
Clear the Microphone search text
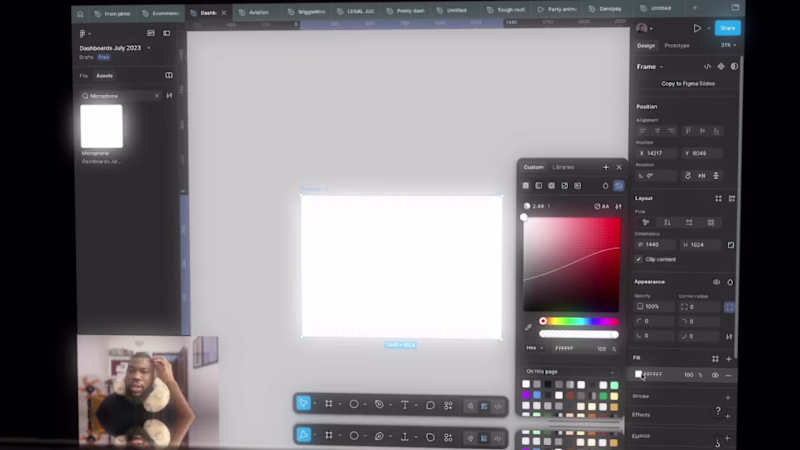(157, 96)
